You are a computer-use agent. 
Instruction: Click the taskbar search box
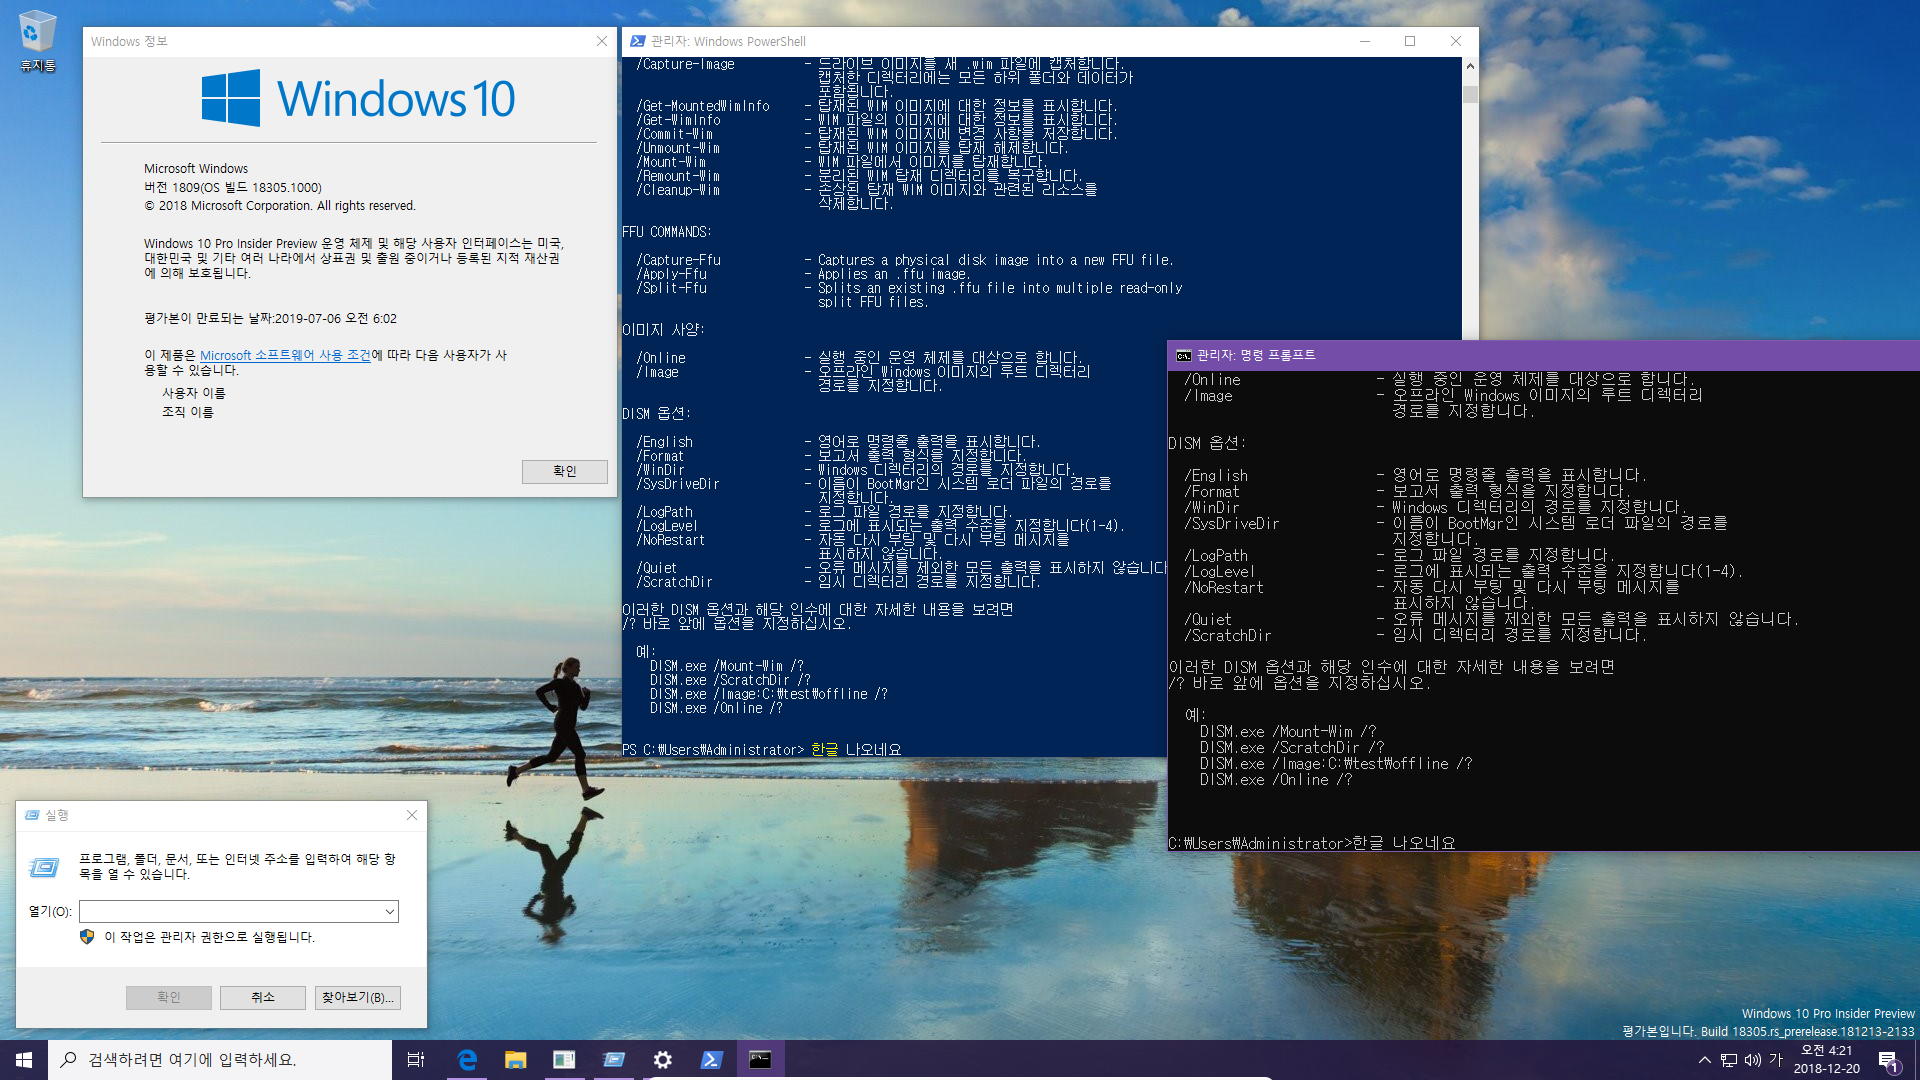pos(220,1060)
